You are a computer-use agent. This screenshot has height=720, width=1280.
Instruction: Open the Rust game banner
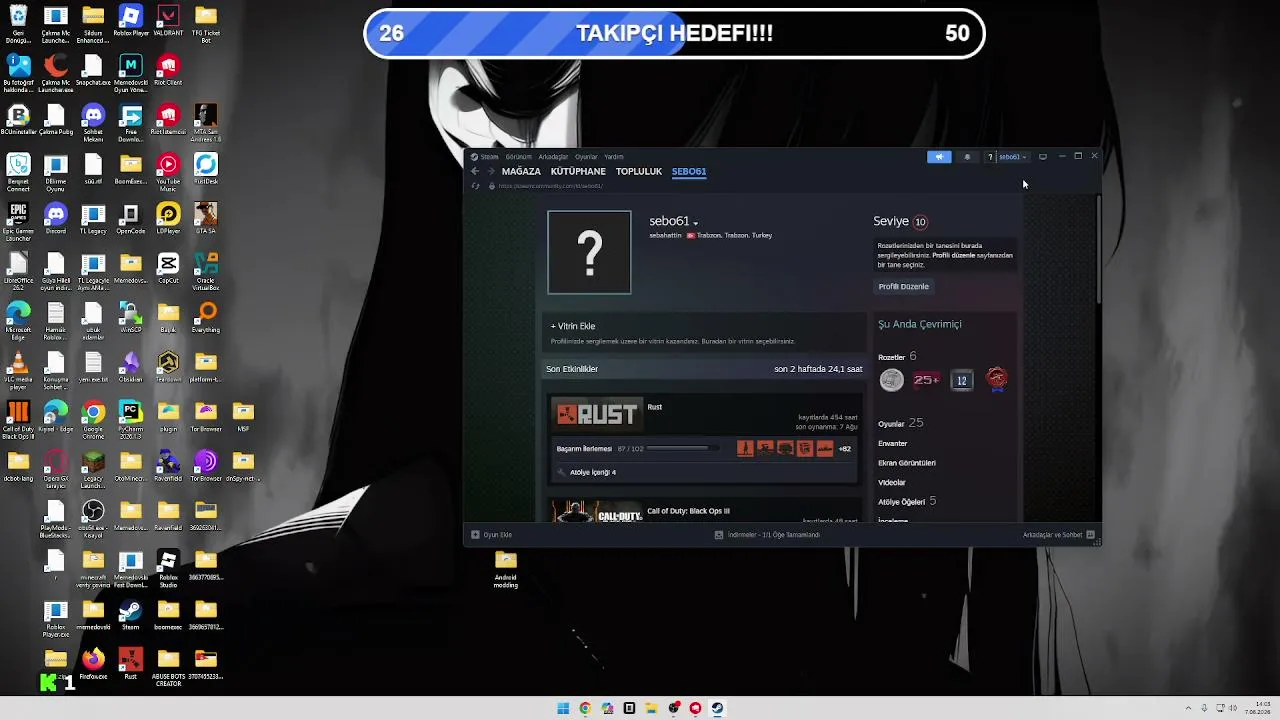point(596,414)
